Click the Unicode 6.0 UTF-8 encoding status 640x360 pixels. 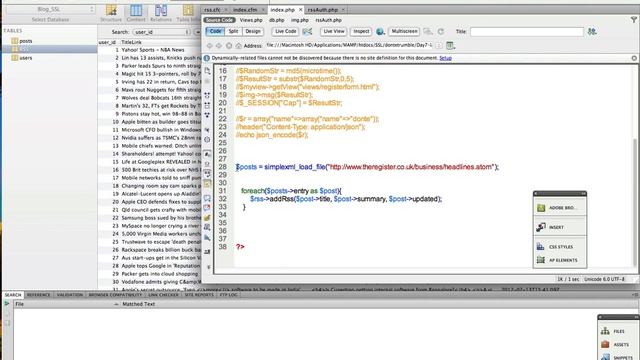604,279
